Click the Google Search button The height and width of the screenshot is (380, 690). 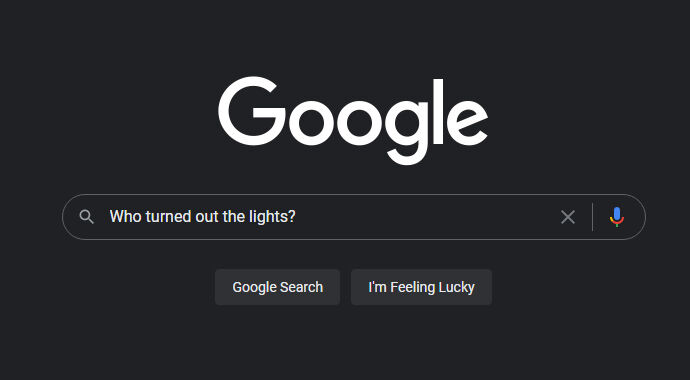(277, 287)
